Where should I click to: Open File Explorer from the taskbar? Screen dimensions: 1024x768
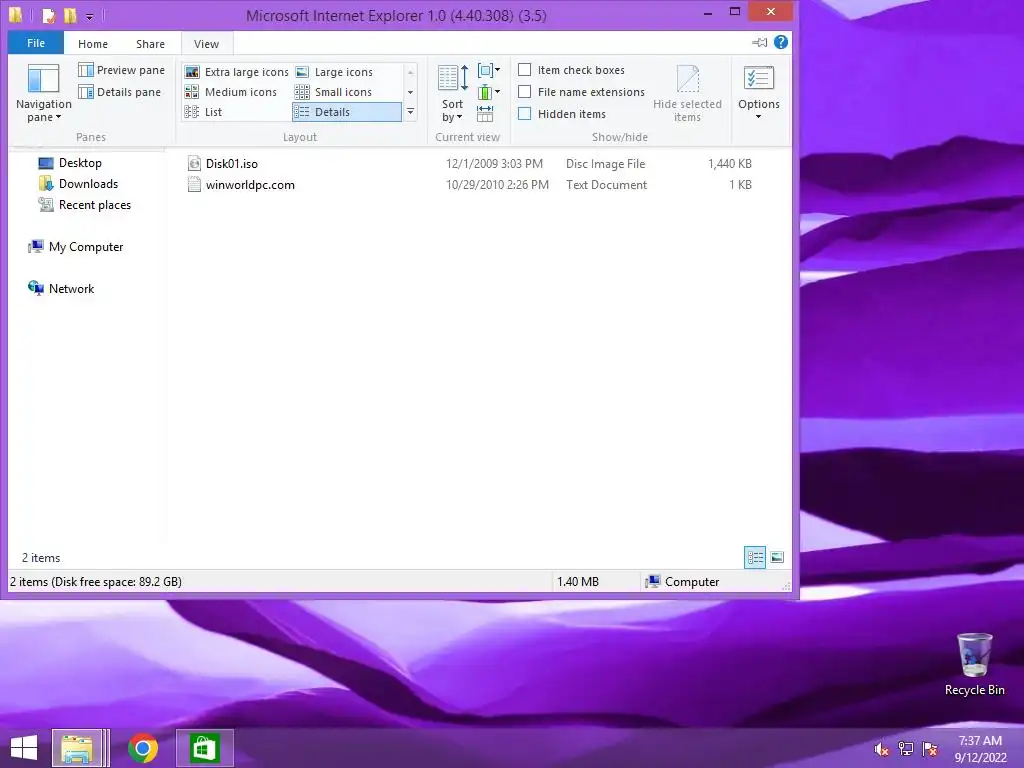tap(77, 748)
